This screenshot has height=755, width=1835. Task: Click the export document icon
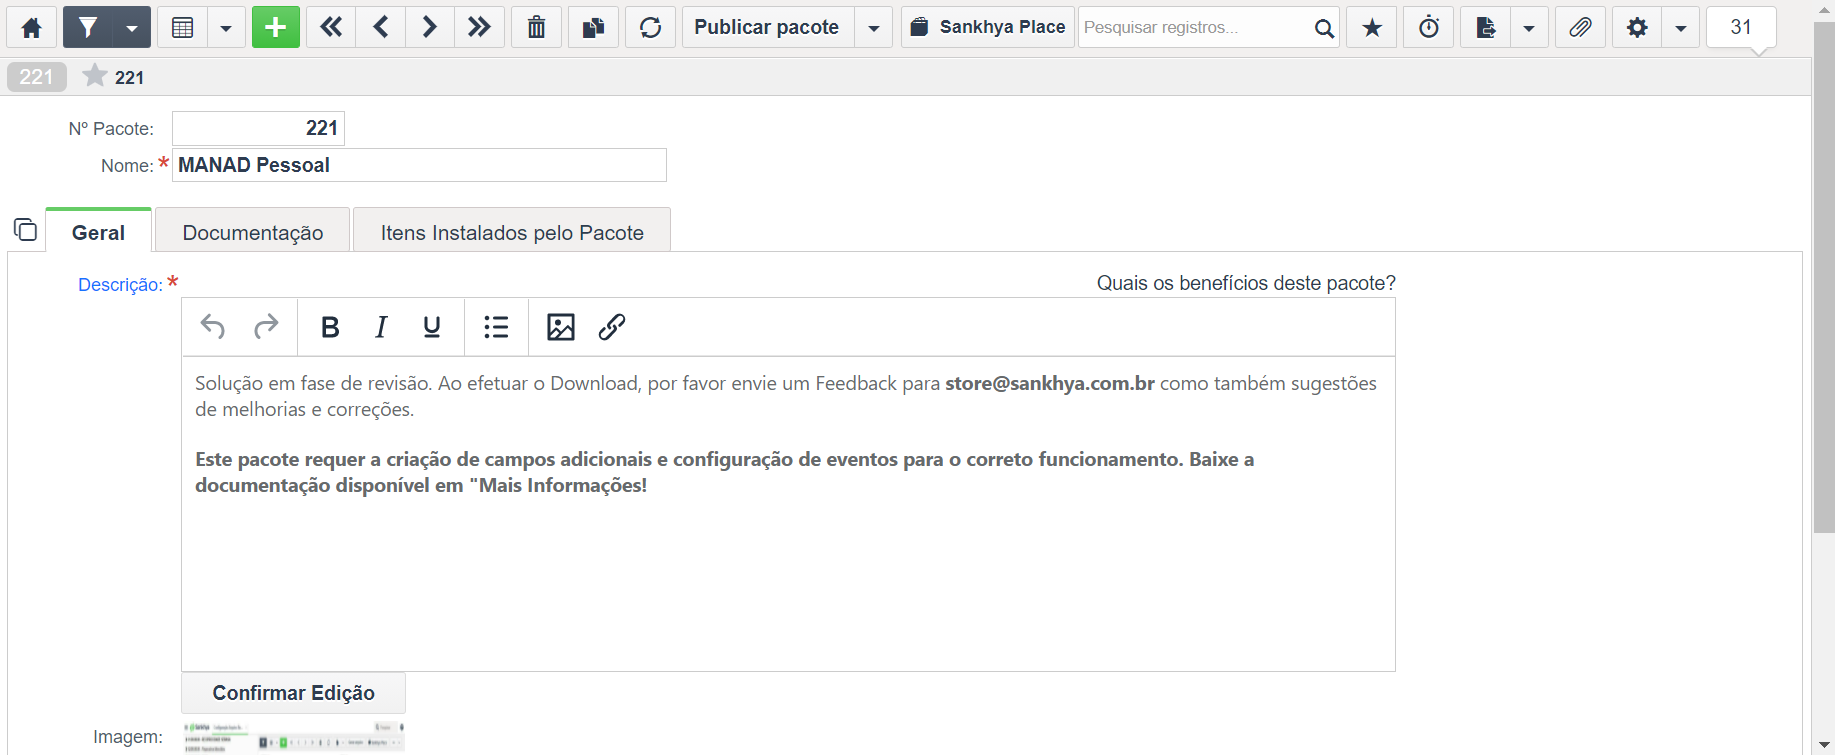[1486, 27]
